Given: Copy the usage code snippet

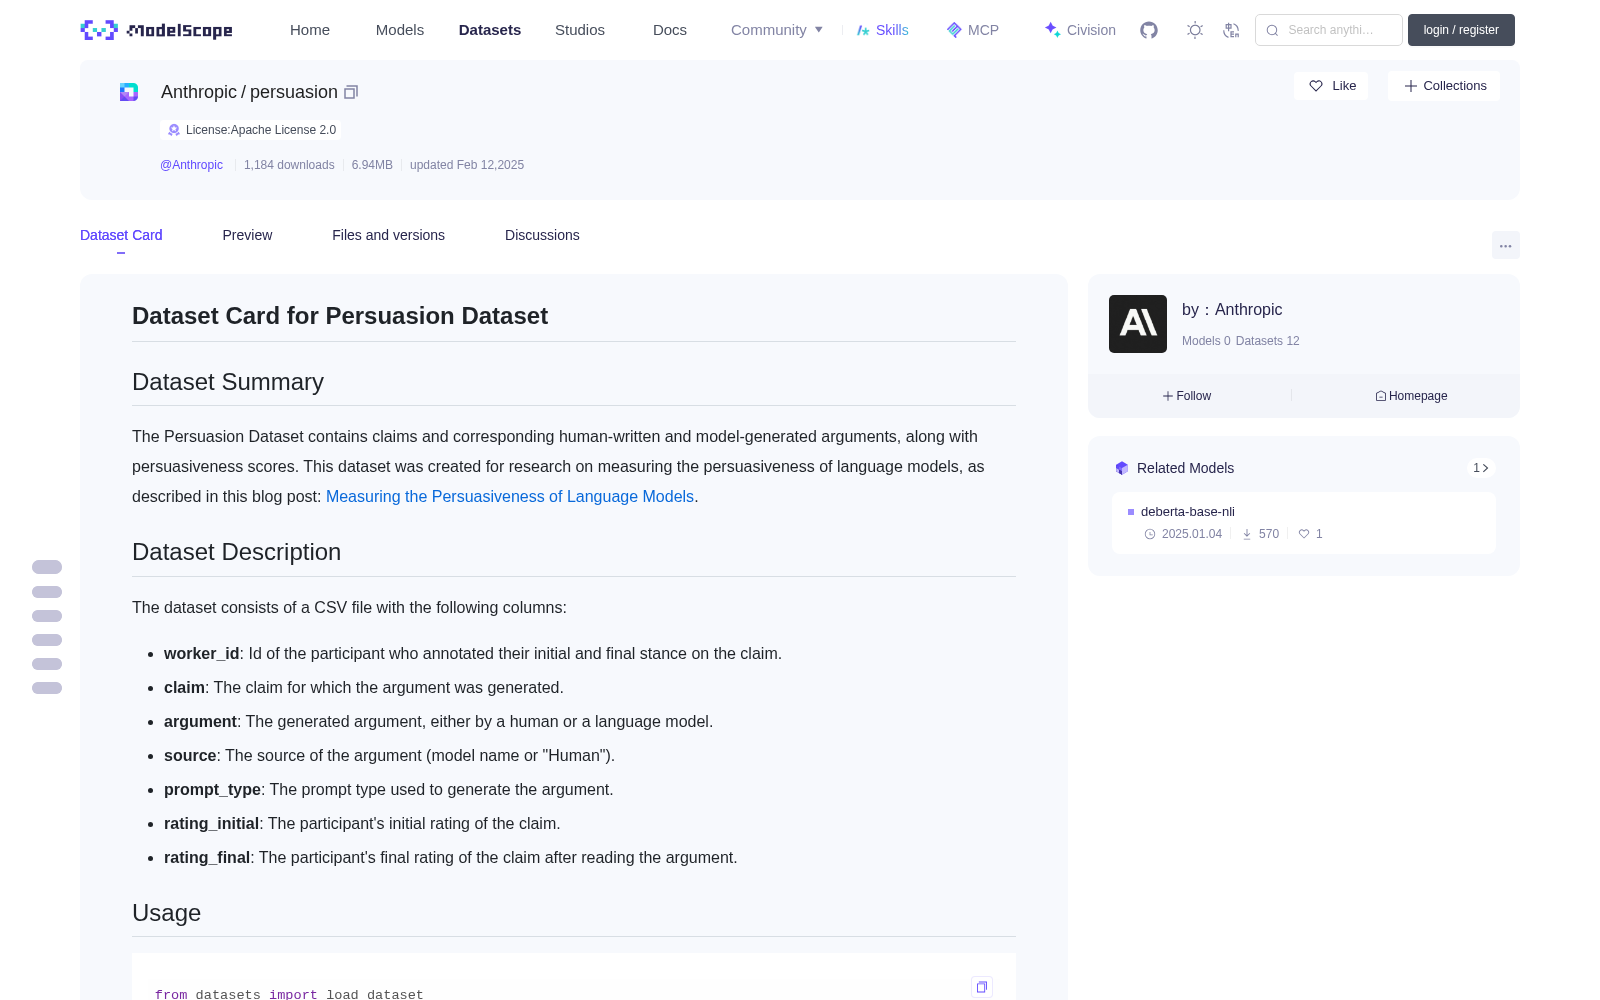Looking at the screenshot, I should click(x=982, y=987).
